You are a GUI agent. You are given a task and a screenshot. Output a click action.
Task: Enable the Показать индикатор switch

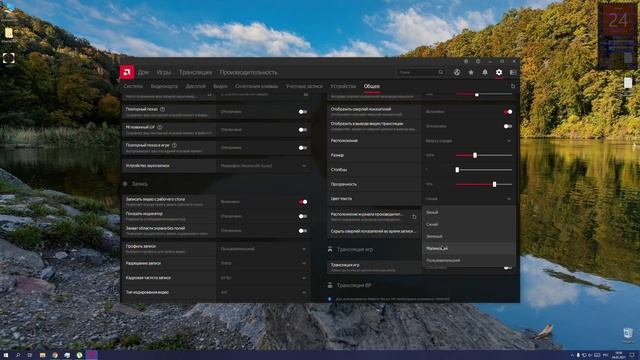coord(302,216)
